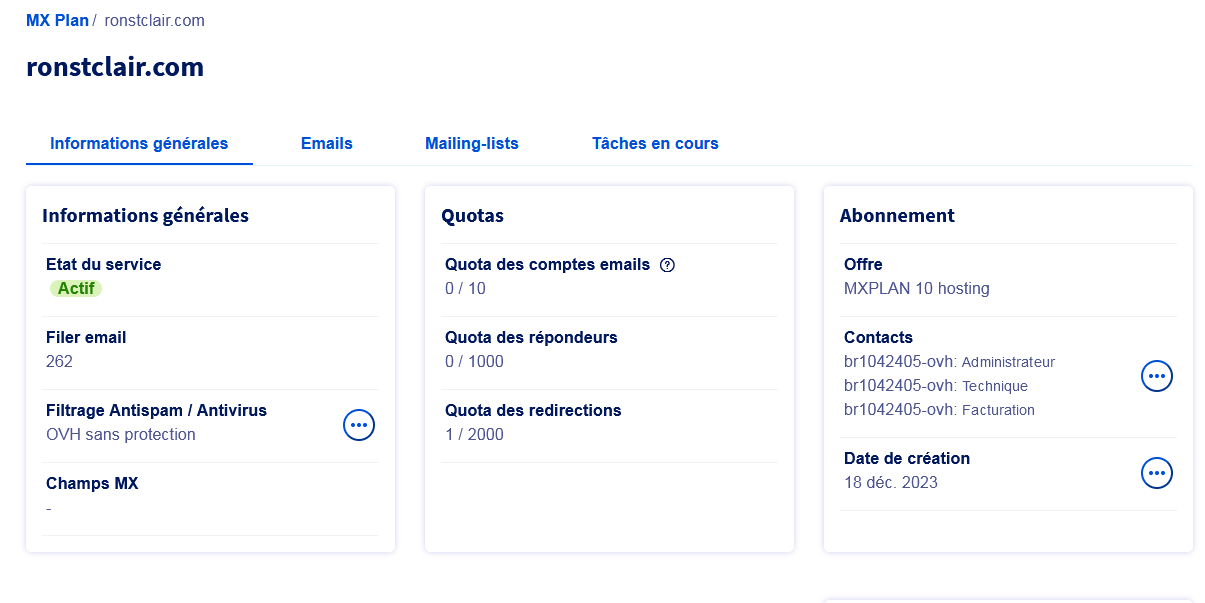Click the Facturation contact entry
The height and width of the screenshot is (603, 1205).
(939, 410)
